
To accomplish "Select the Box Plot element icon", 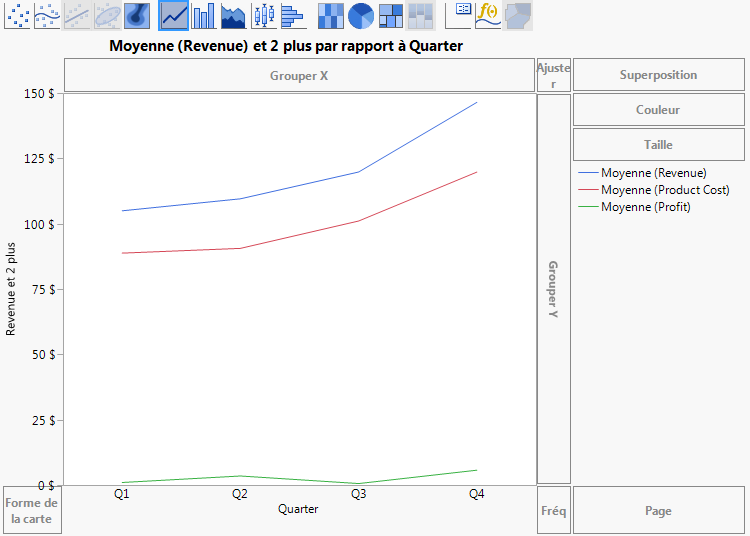I will click(x=264, y=15).
